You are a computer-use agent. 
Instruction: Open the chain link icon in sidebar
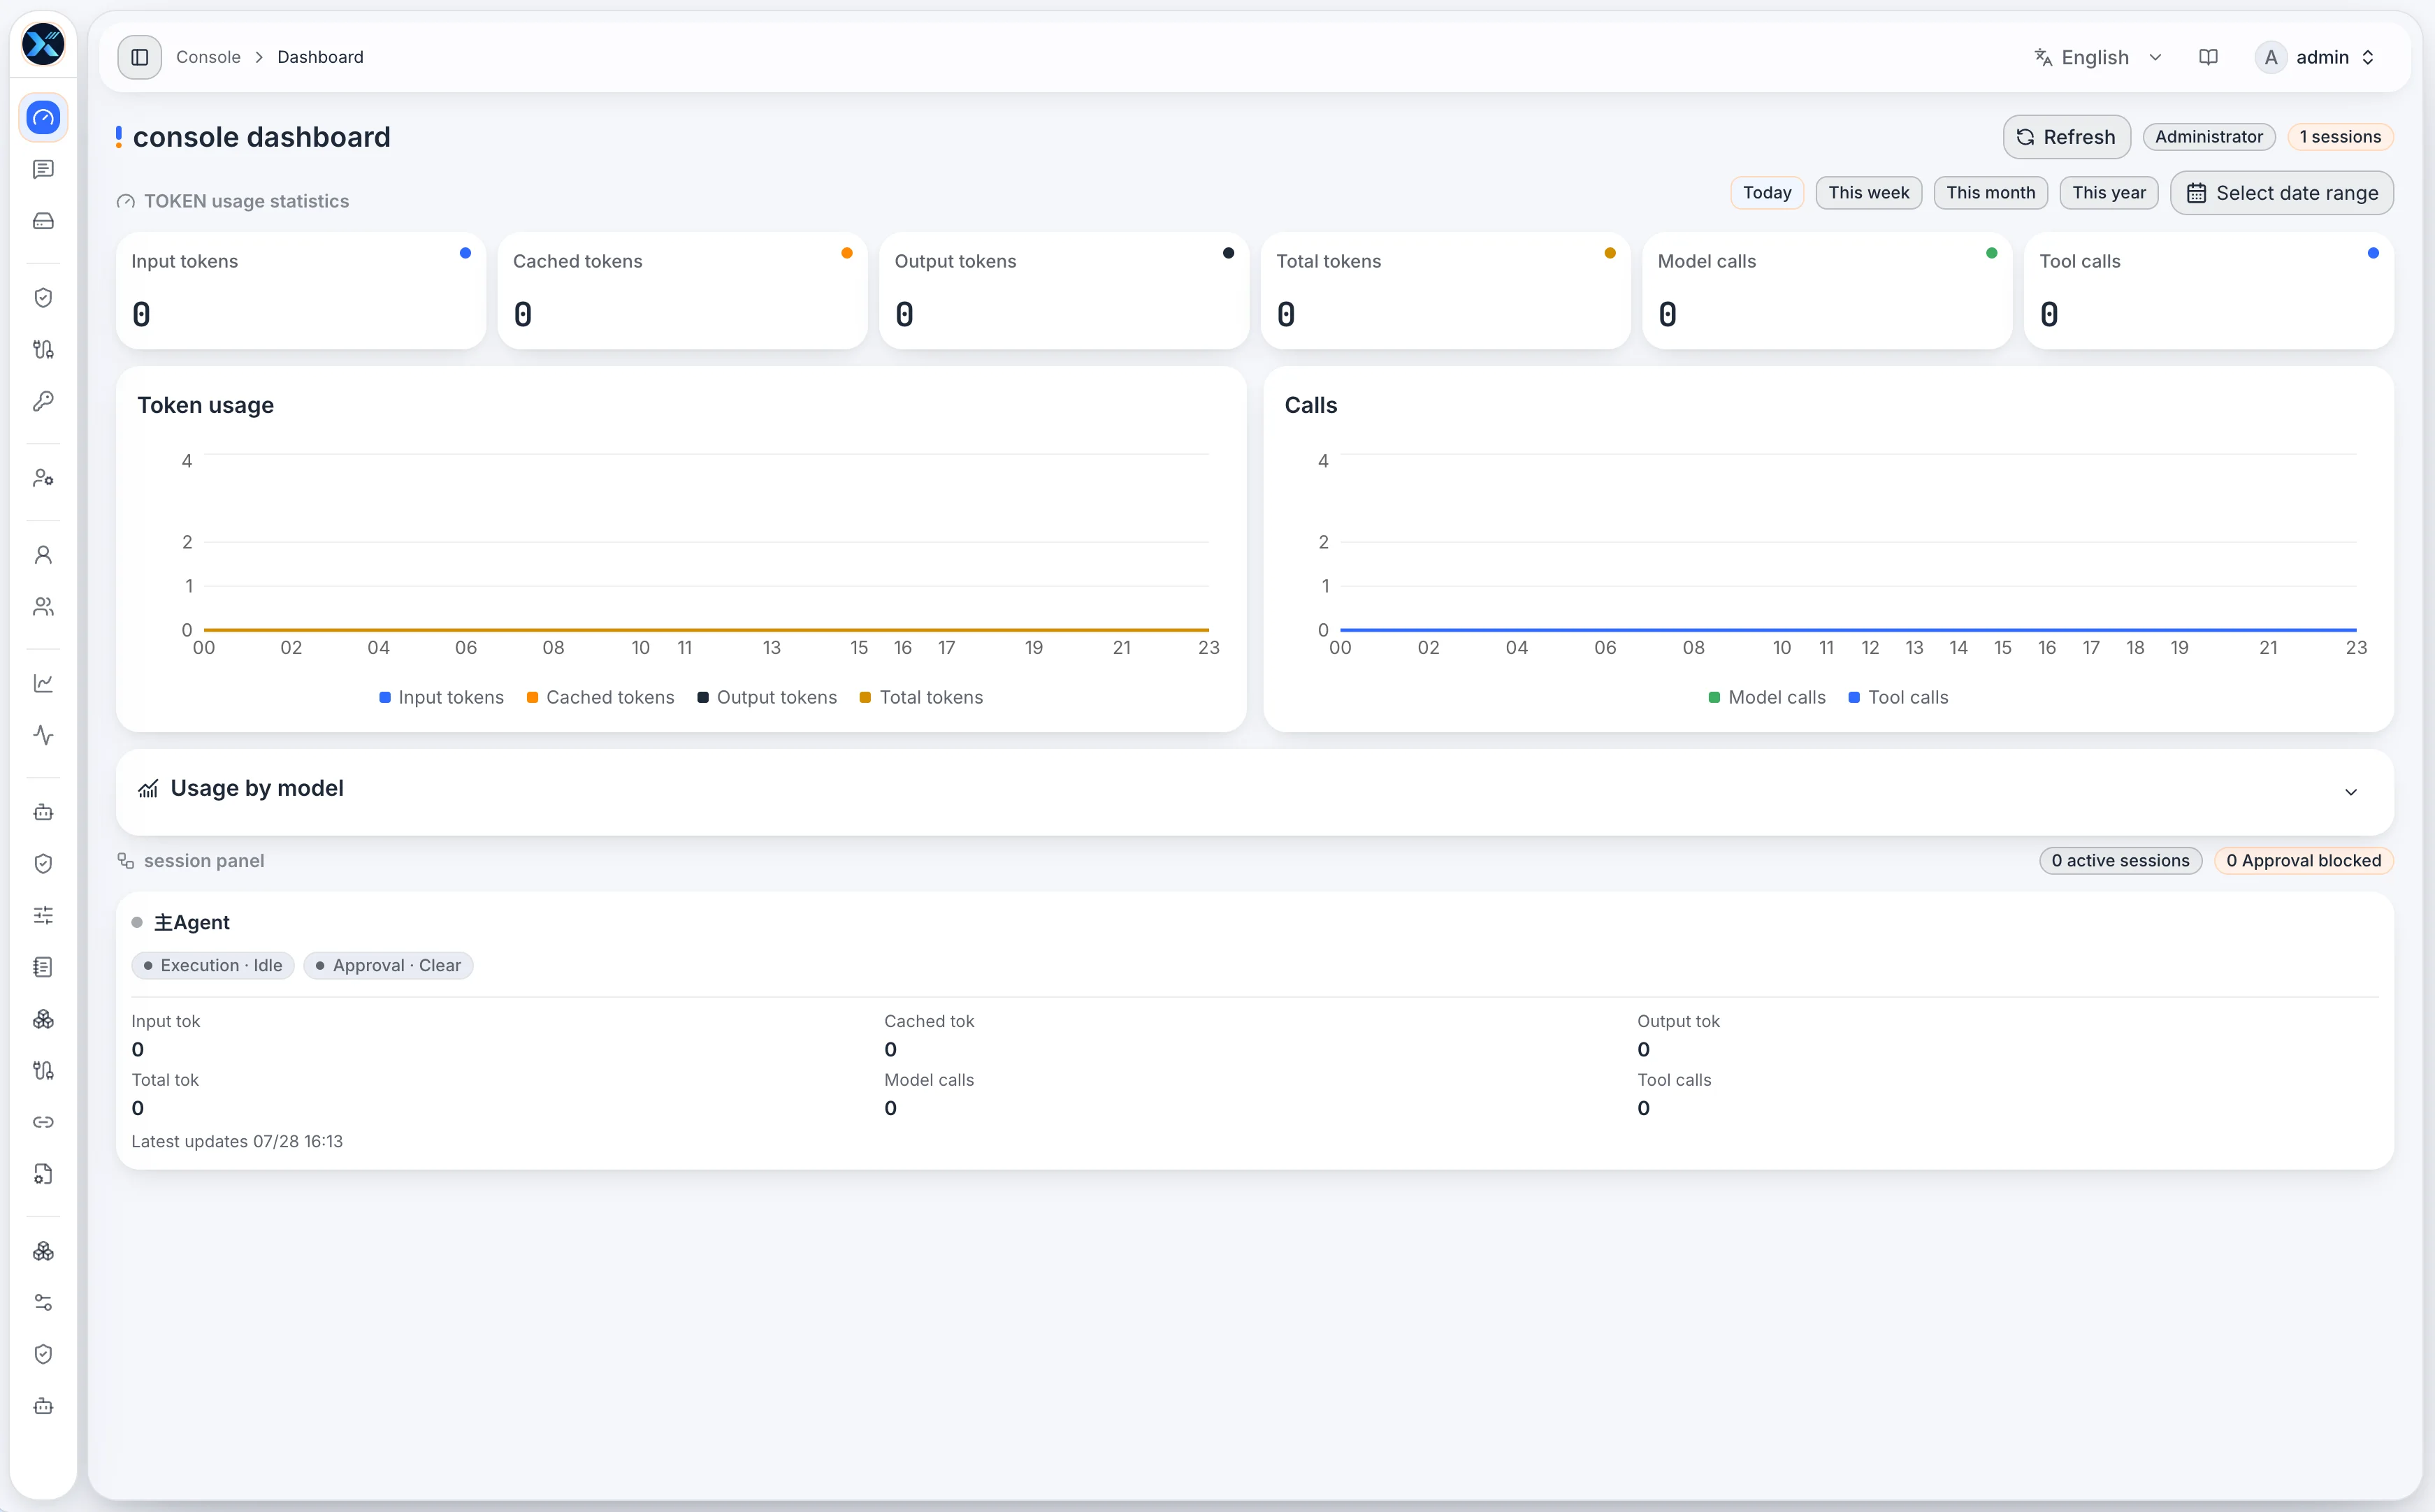pos(43,1122)
